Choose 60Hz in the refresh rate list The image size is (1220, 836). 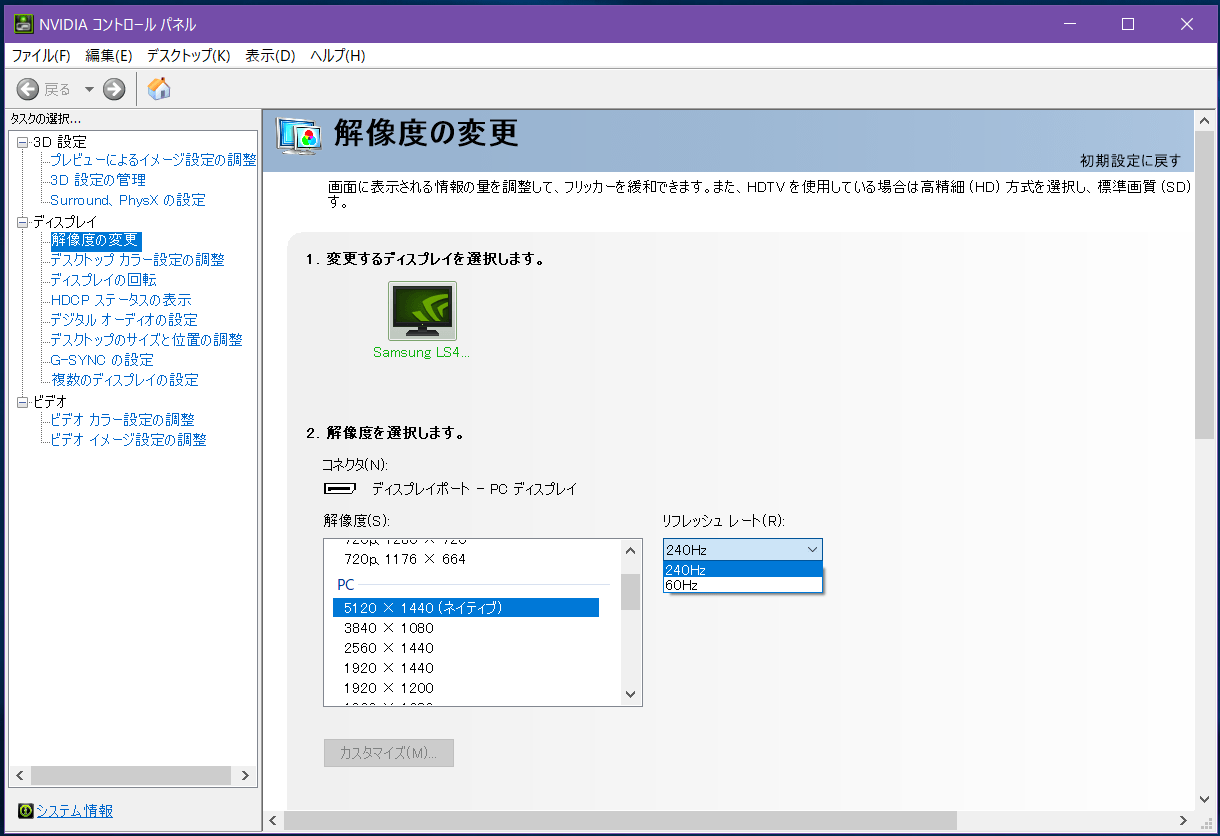tap(742, 585)
